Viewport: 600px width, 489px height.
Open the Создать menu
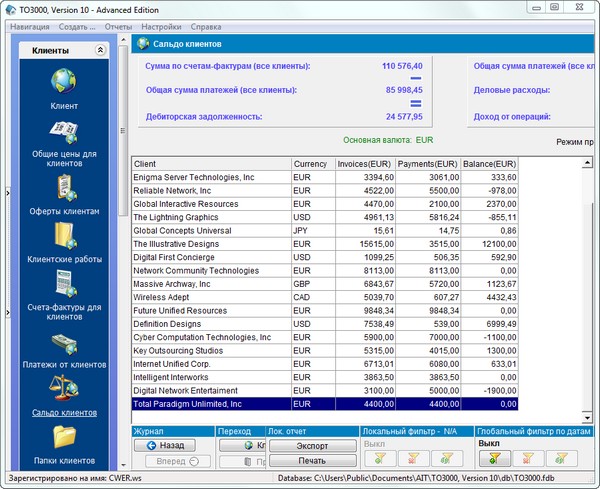click(x=77, y=26)
